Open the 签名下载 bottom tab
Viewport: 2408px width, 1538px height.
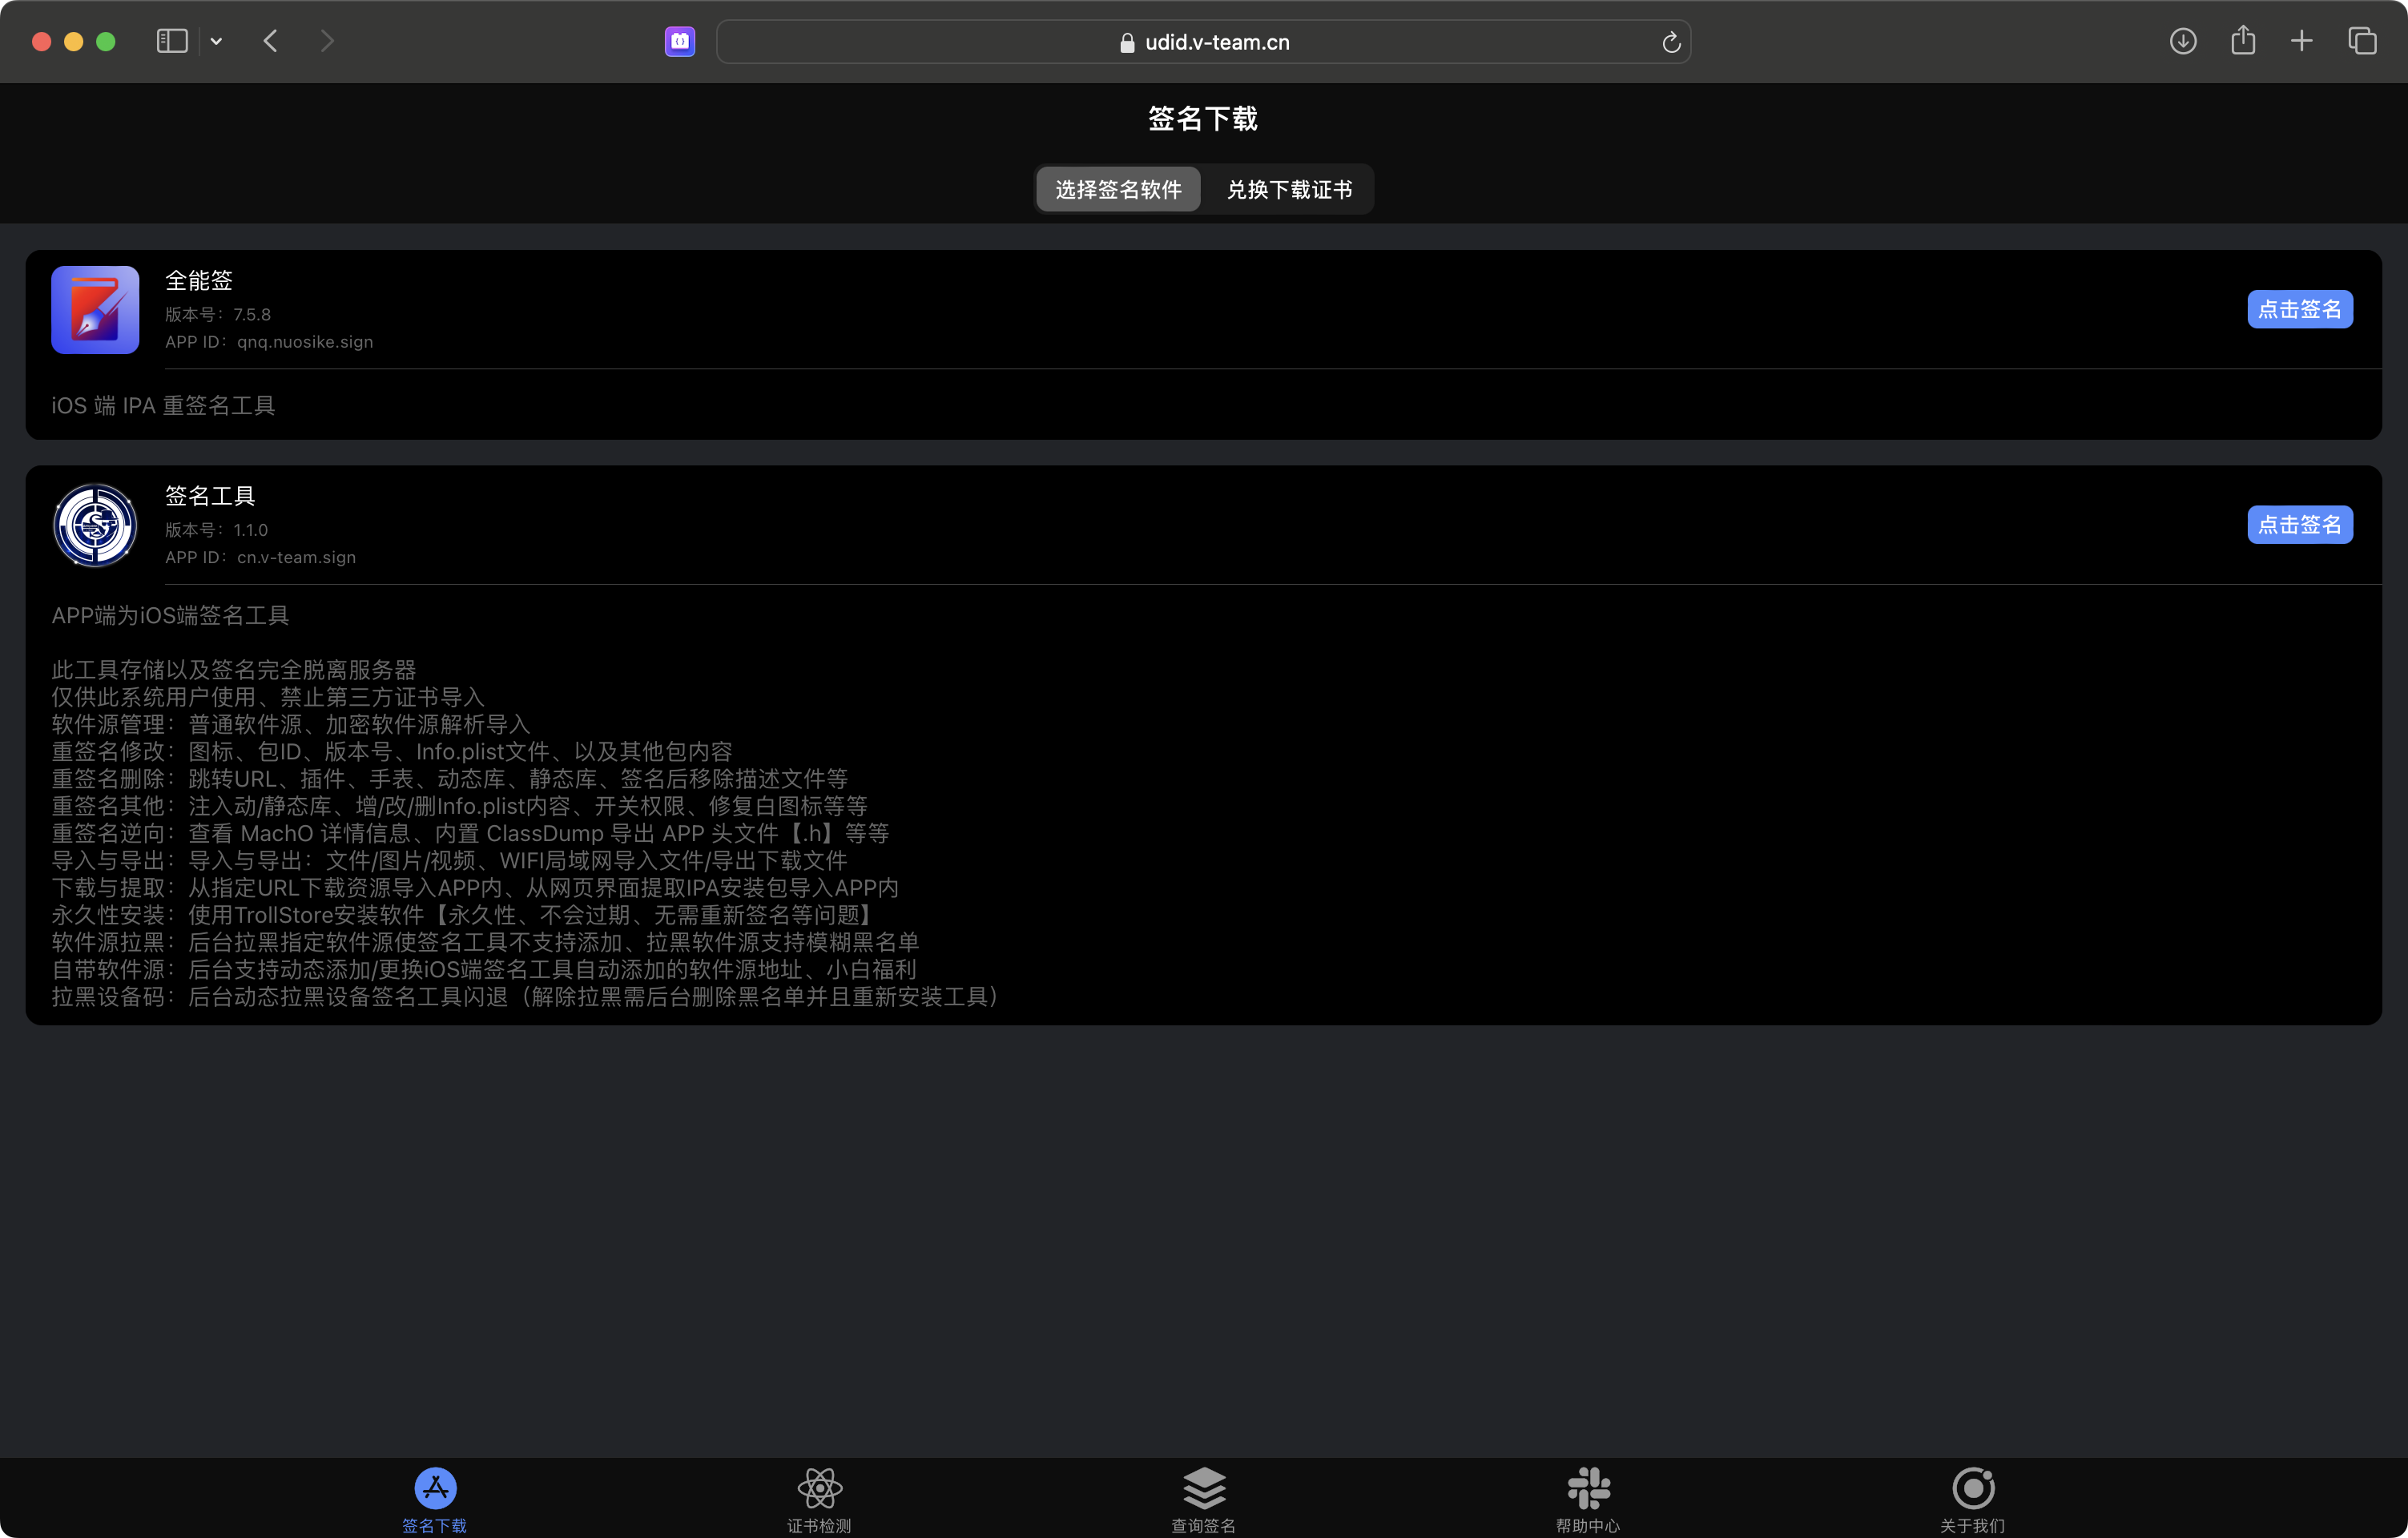(x=435, y=1499)
